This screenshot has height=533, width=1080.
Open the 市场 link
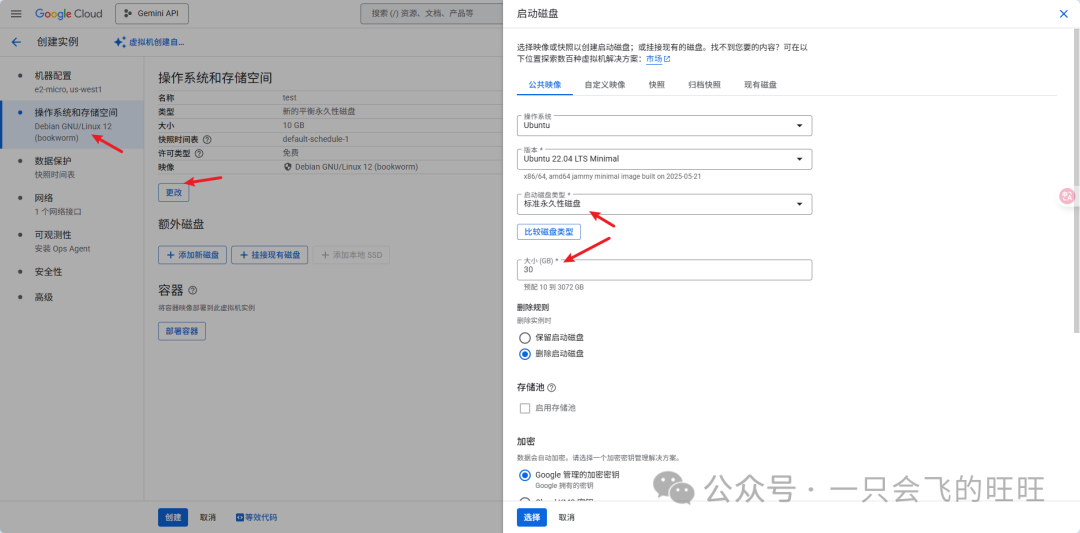(654, 59)
